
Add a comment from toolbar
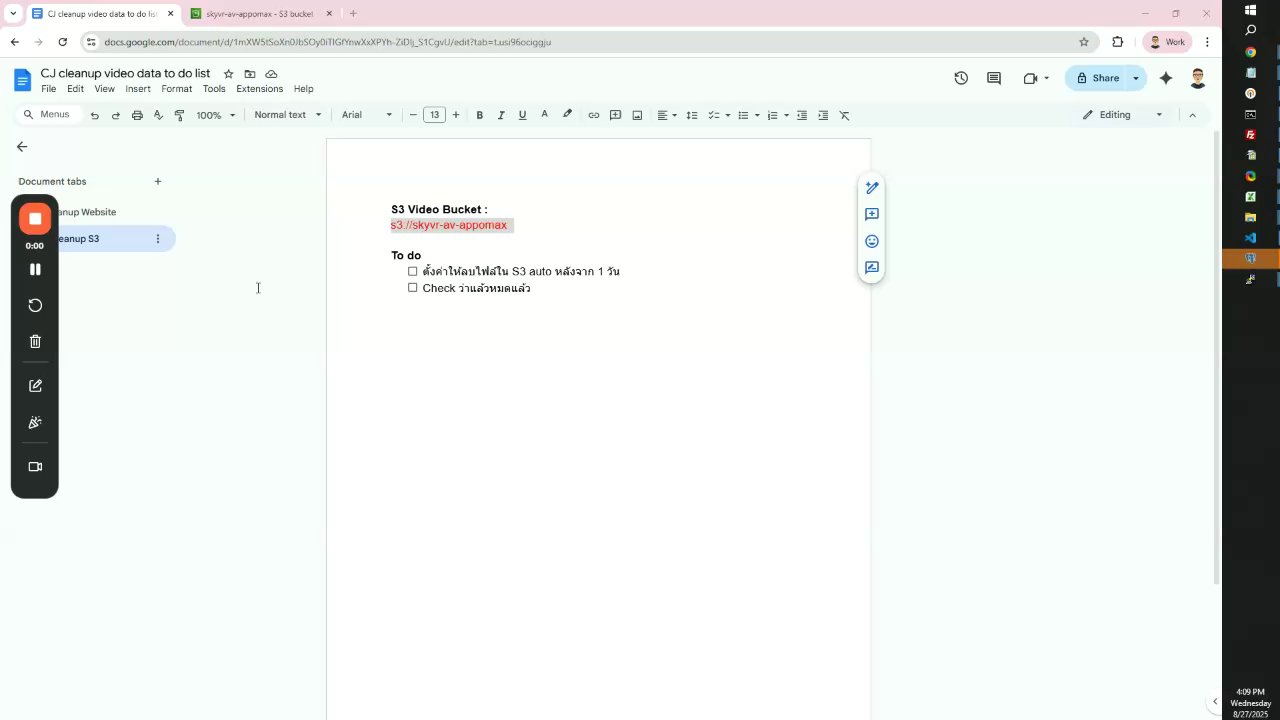pyautogui.click(x=615, y=115)
